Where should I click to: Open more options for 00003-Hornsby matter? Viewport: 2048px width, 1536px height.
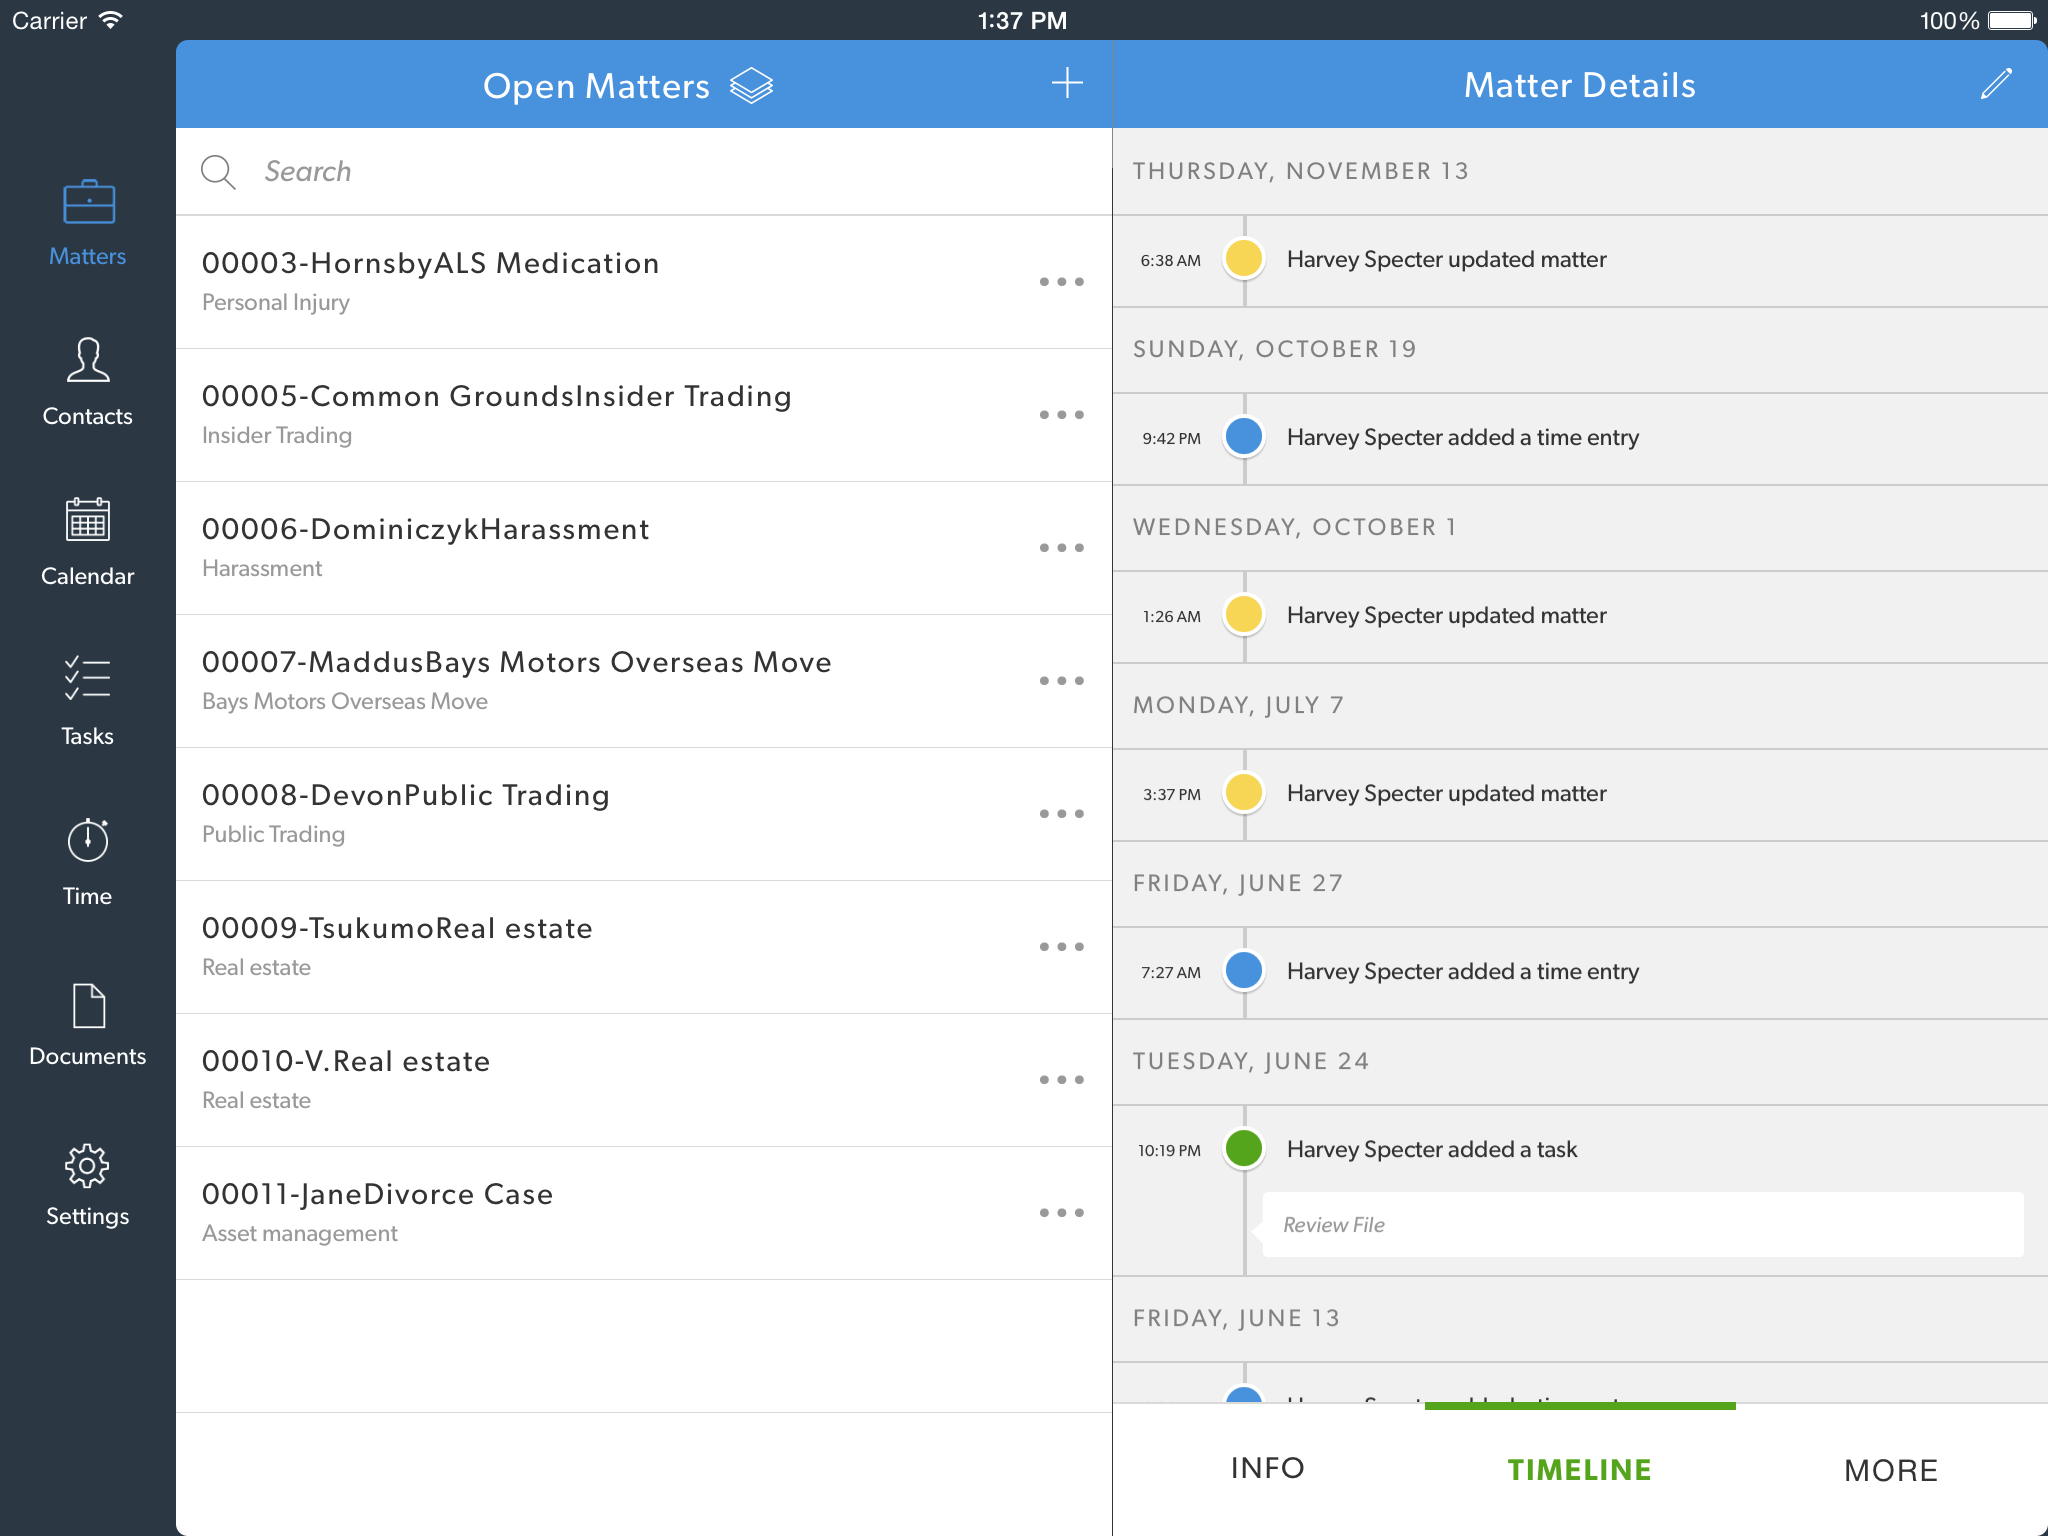(x=1061, y=282)
